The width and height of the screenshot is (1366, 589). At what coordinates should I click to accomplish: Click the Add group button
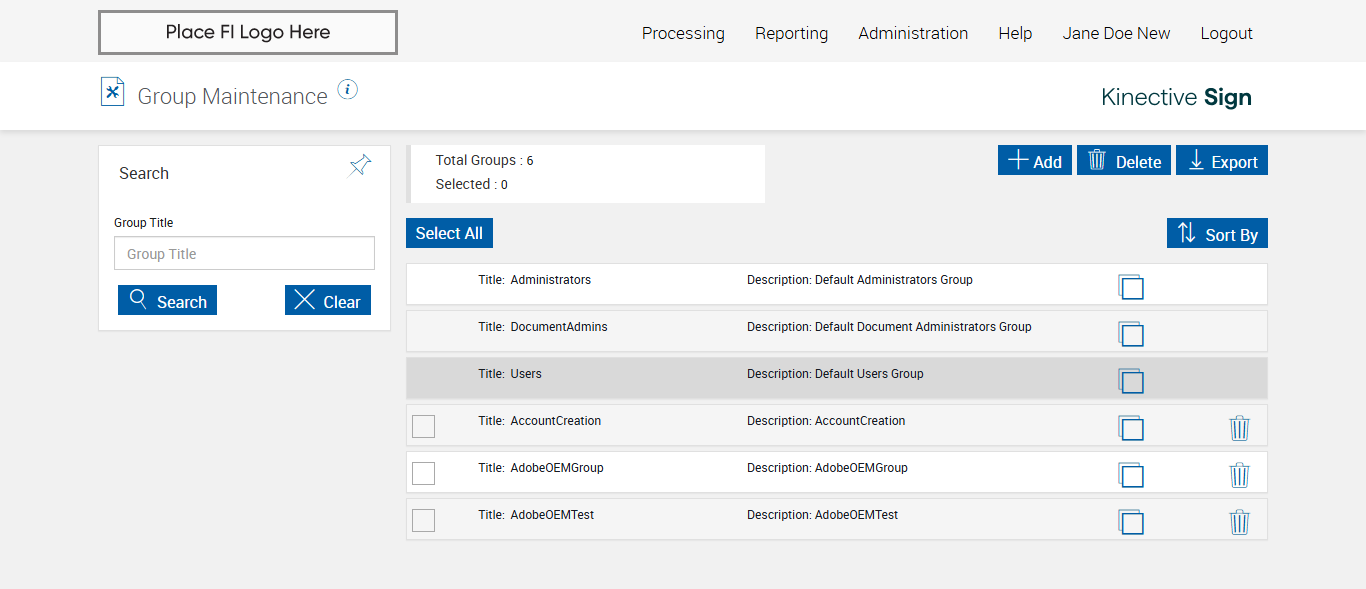pos(1035,161)
